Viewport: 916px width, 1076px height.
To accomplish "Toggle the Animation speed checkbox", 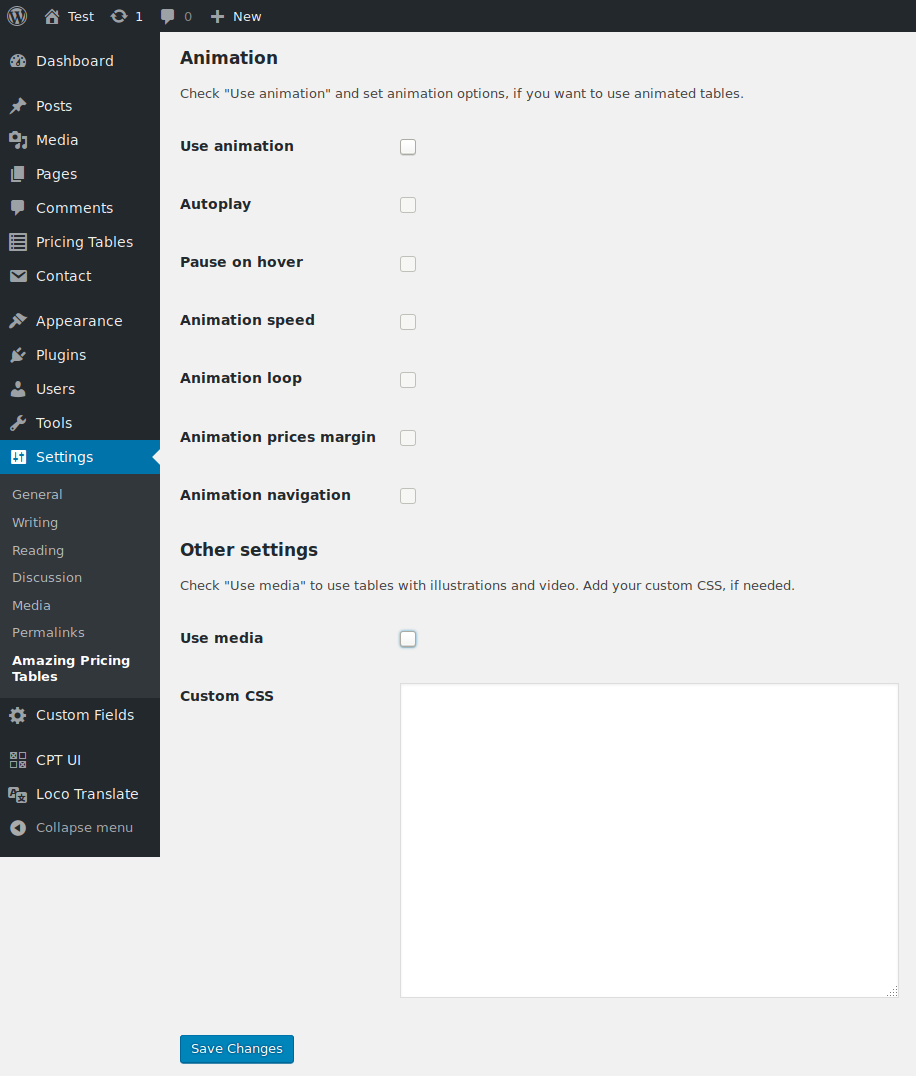I will pos(408,322).
